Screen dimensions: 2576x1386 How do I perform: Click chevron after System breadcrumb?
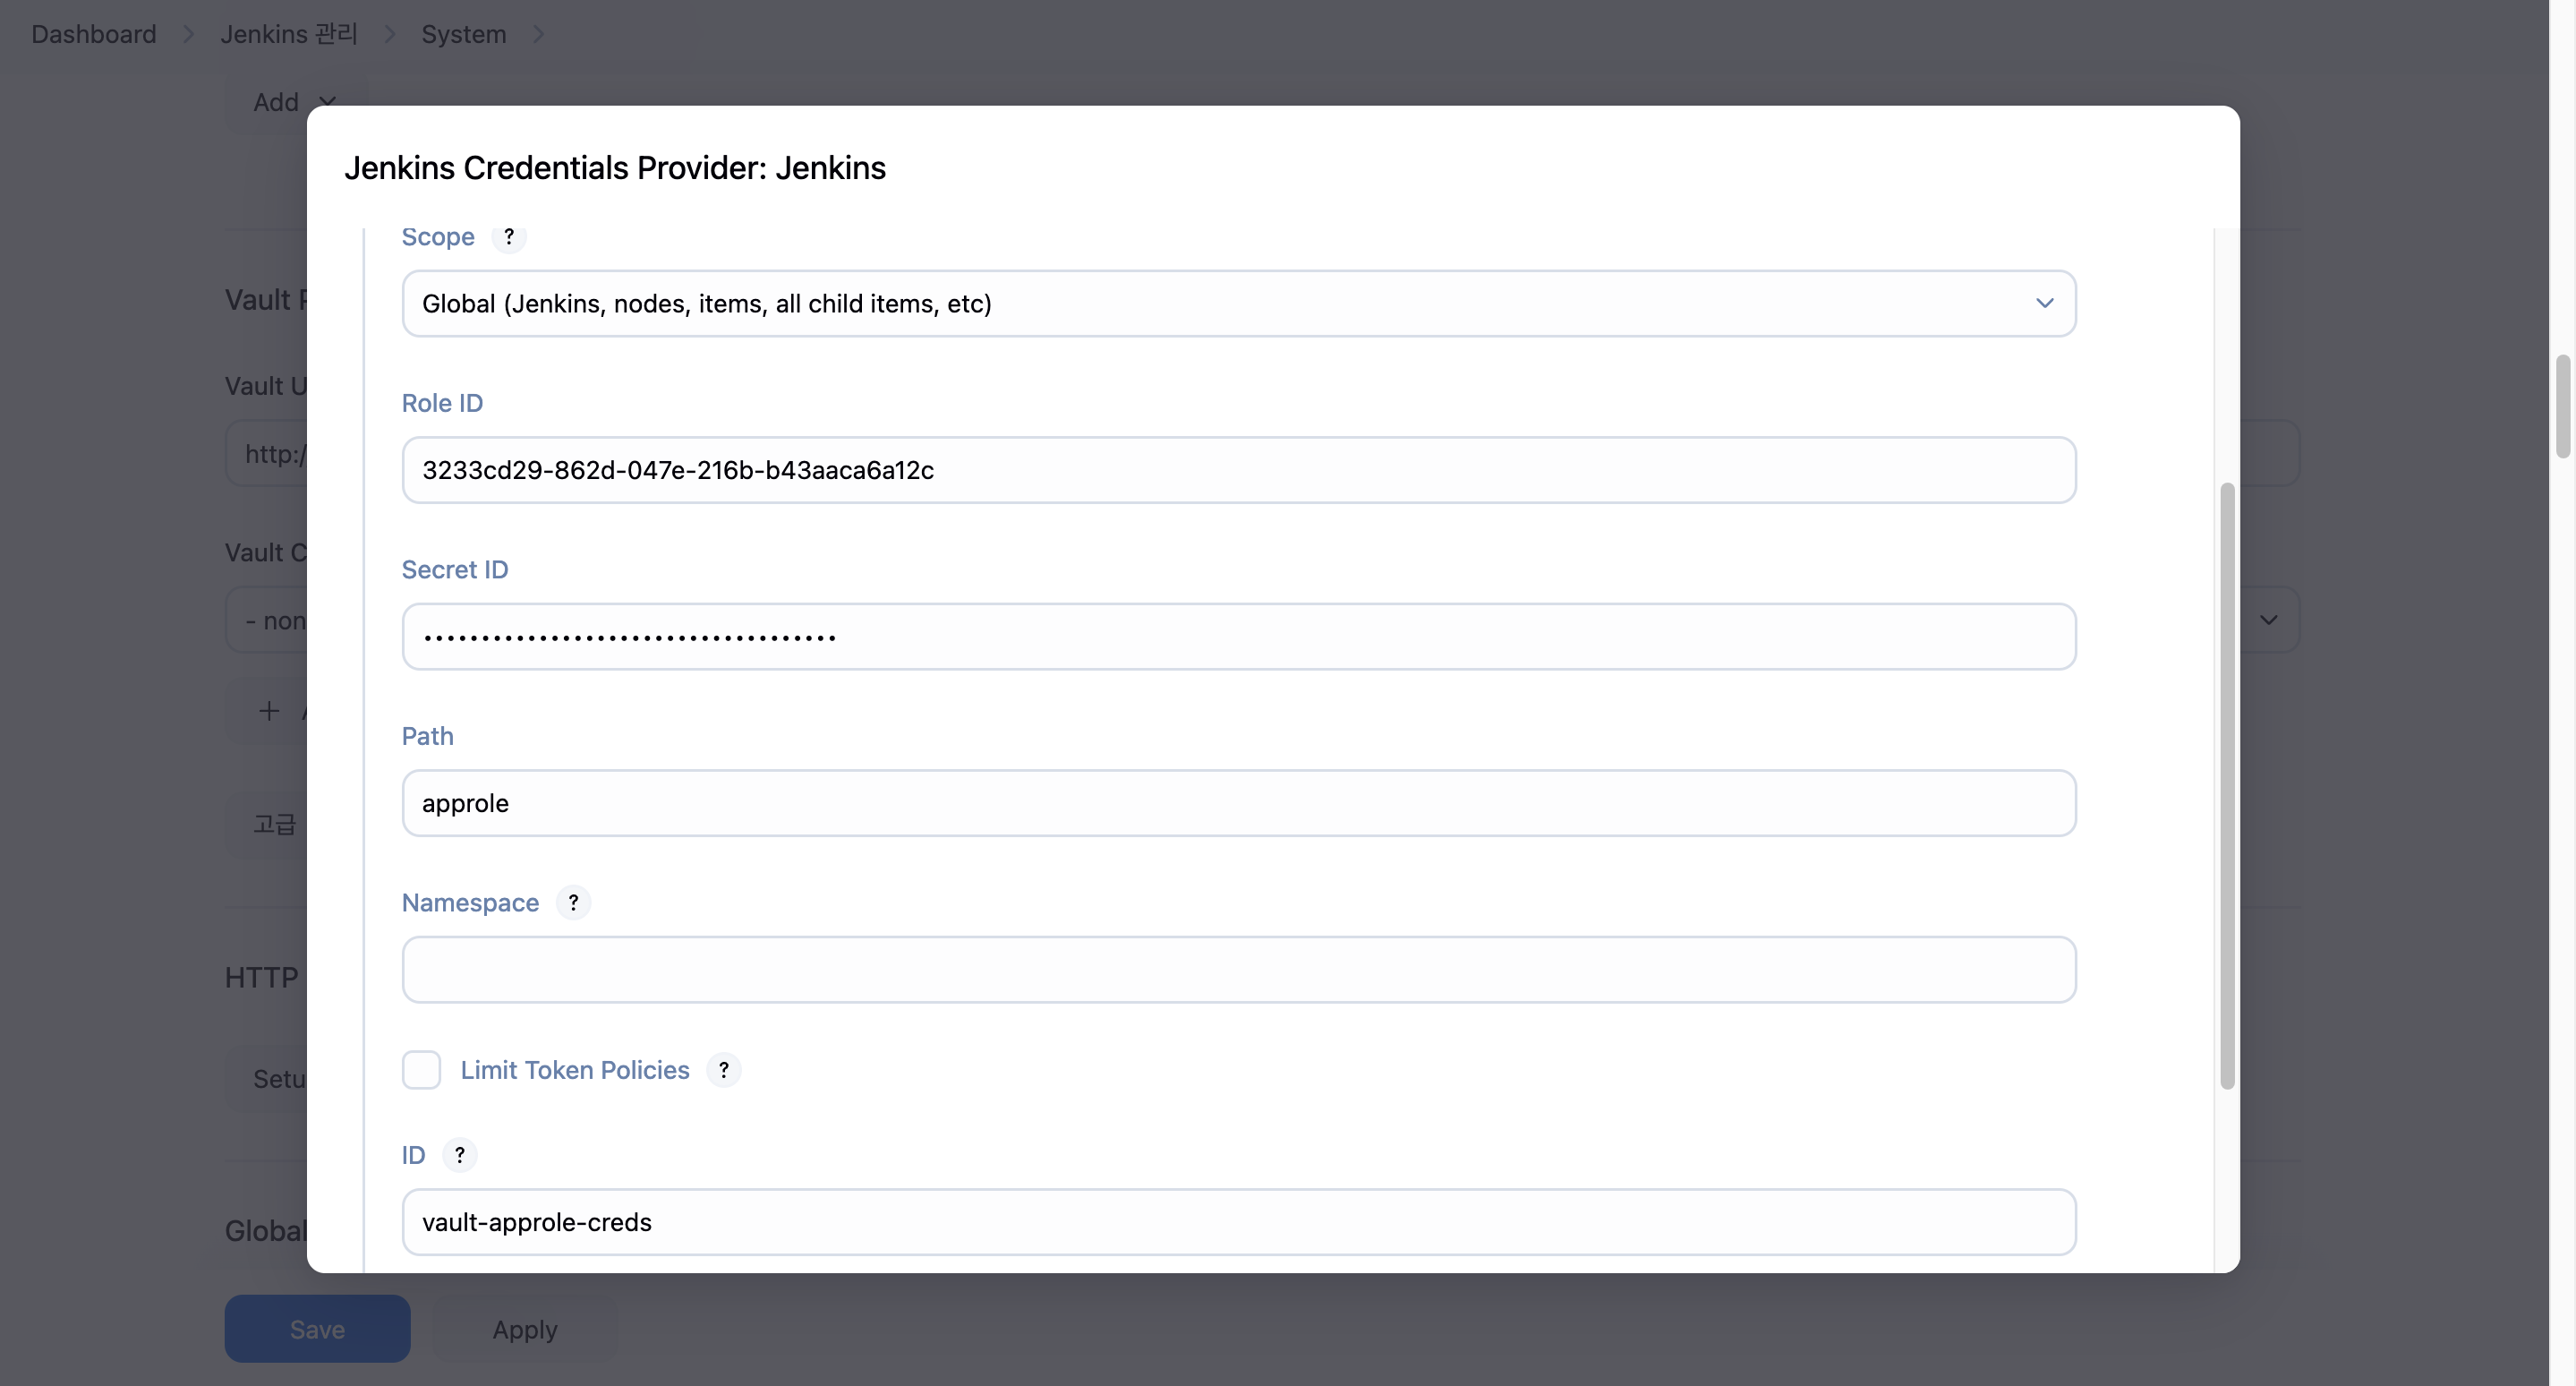538,34
